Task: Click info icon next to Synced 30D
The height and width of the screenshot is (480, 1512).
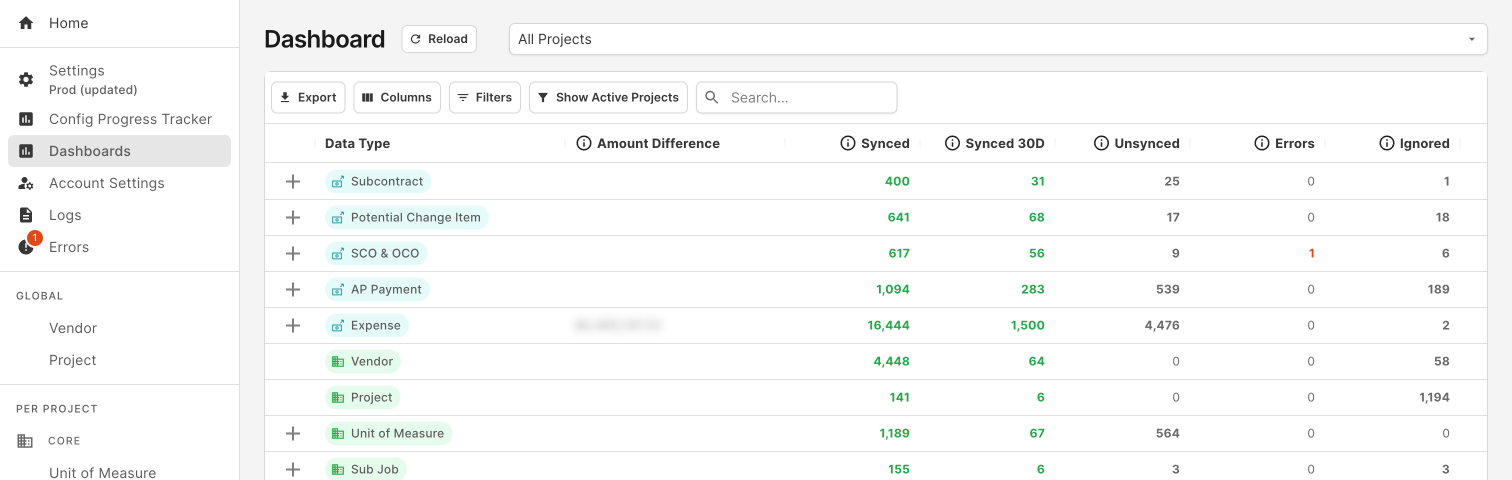Action: click(952, 143)
